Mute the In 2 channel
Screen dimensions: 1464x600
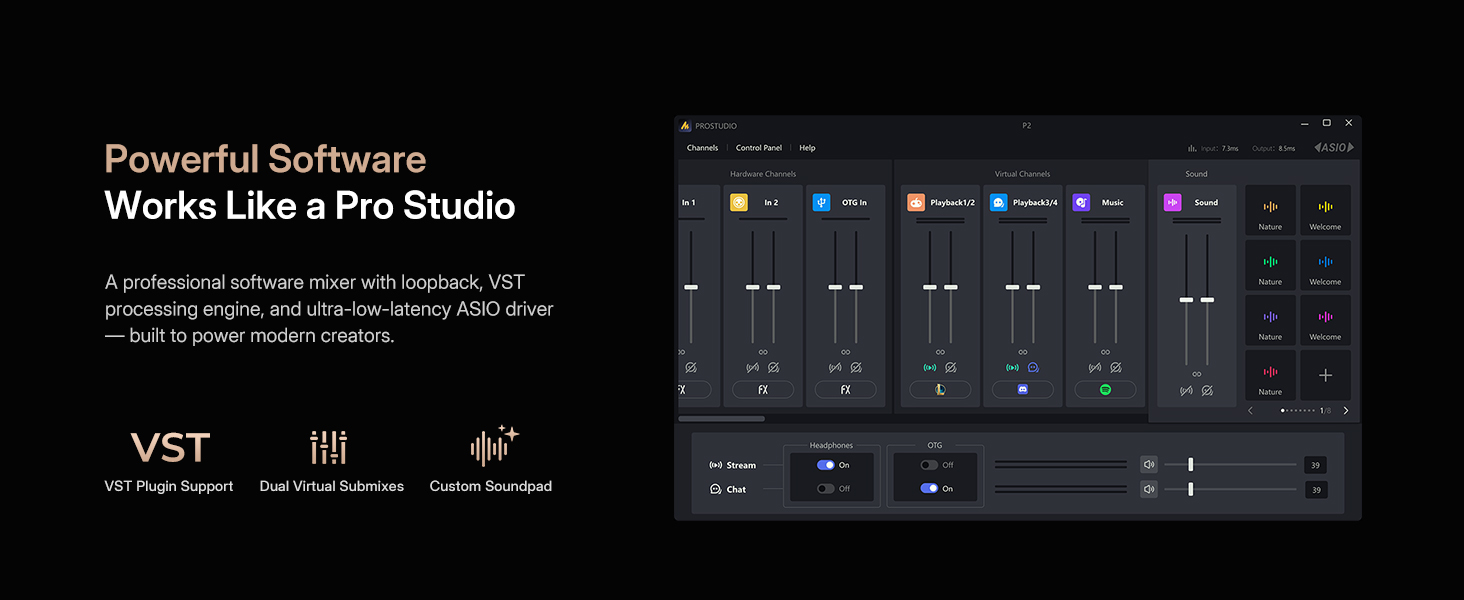point(773,368)
